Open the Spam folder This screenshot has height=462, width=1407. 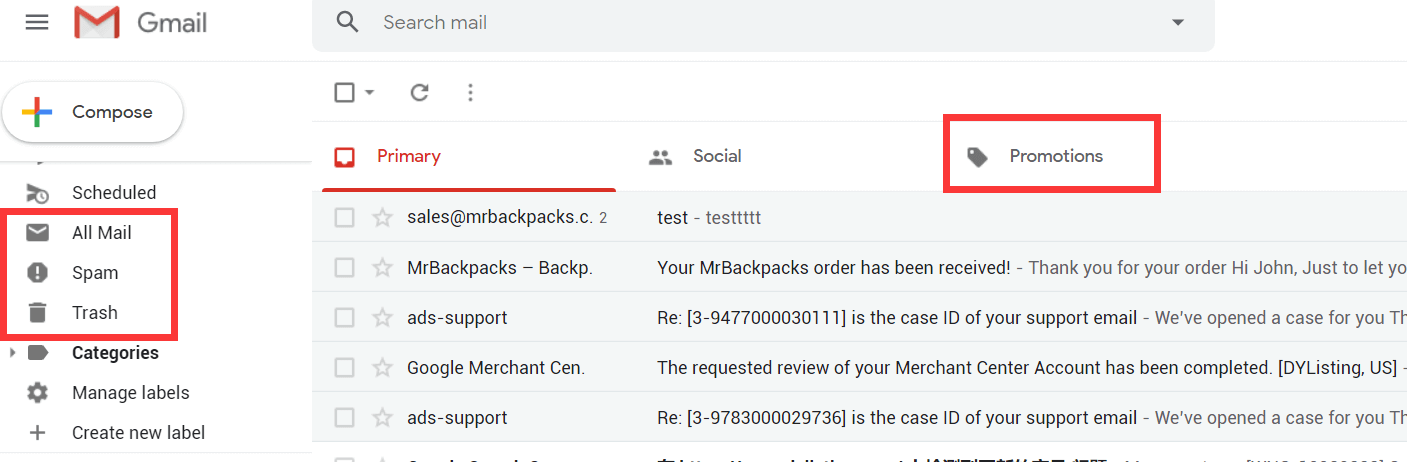tap(95, 273)
